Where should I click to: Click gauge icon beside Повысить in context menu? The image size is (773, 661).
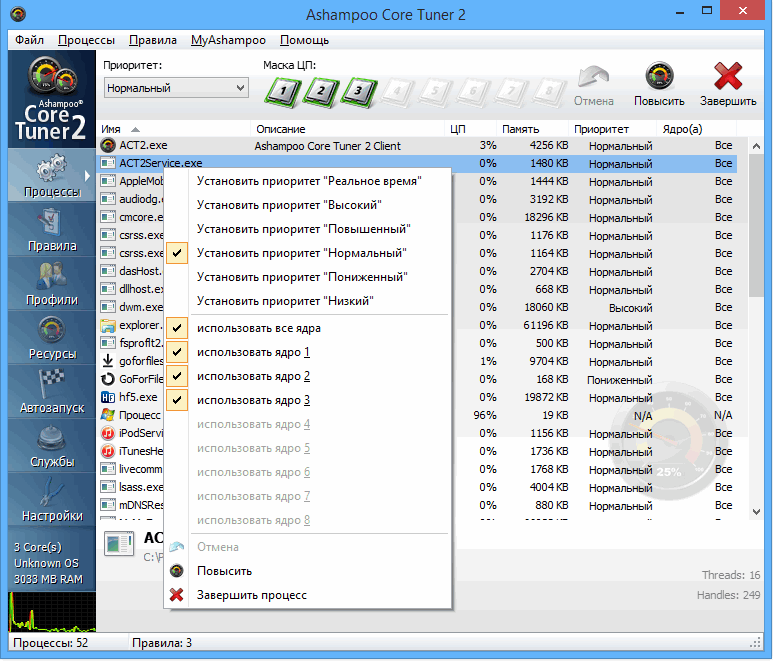click(176, 571)
